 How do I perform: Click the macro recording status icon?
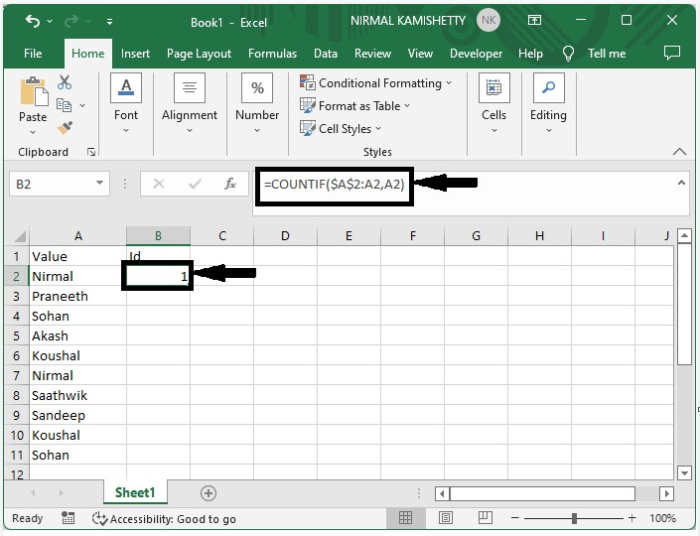[x=68, y=518]
